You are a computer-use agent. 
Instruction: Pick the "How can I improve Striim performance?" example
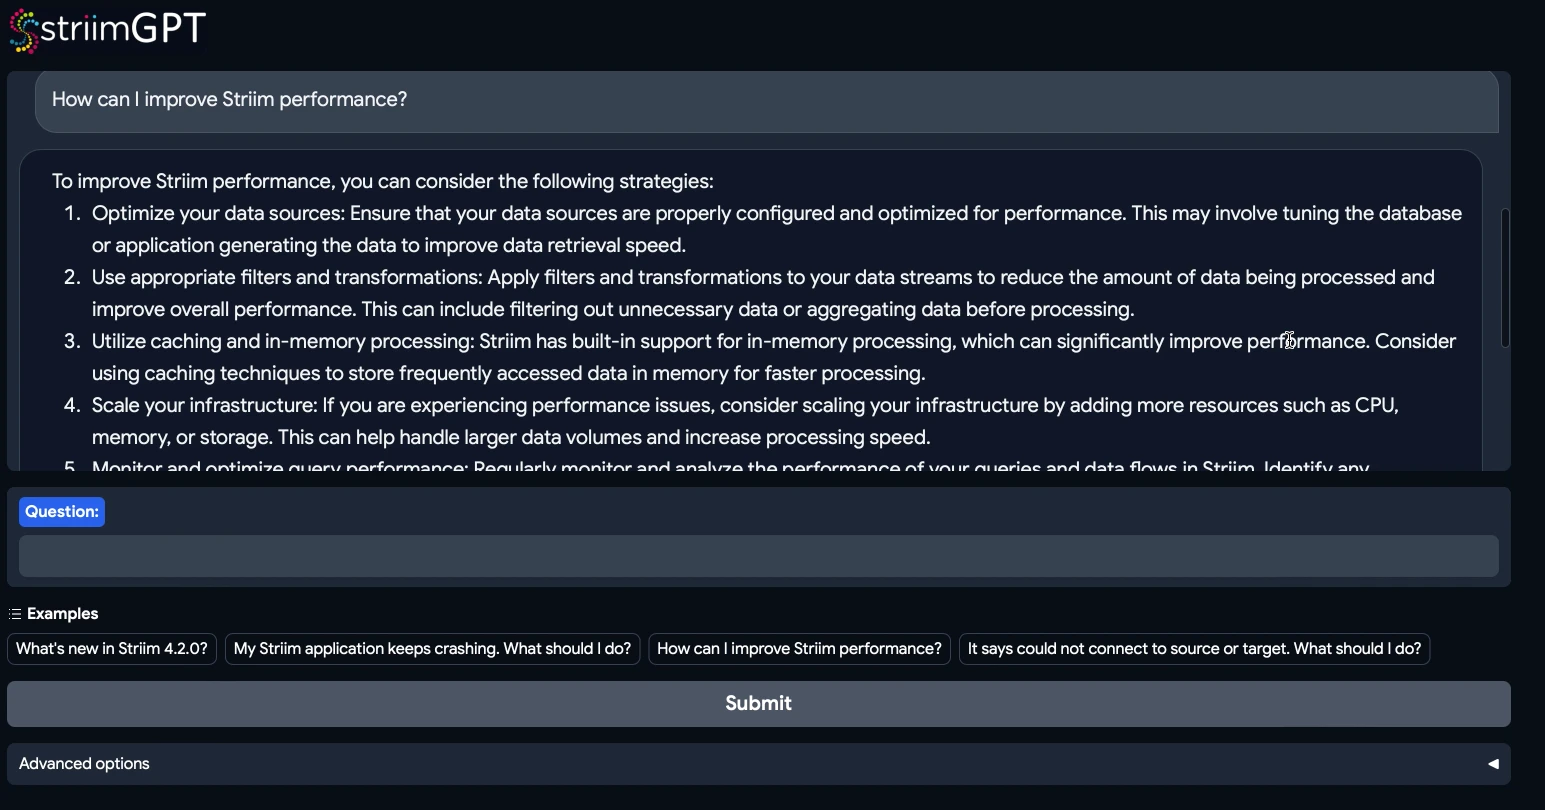click(x=799, y=649)
